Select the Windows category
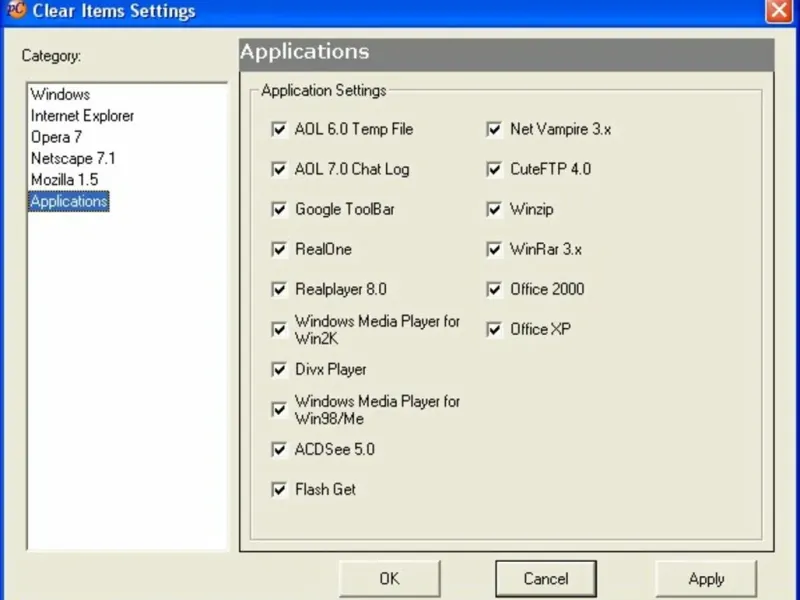 click(60, 94)
